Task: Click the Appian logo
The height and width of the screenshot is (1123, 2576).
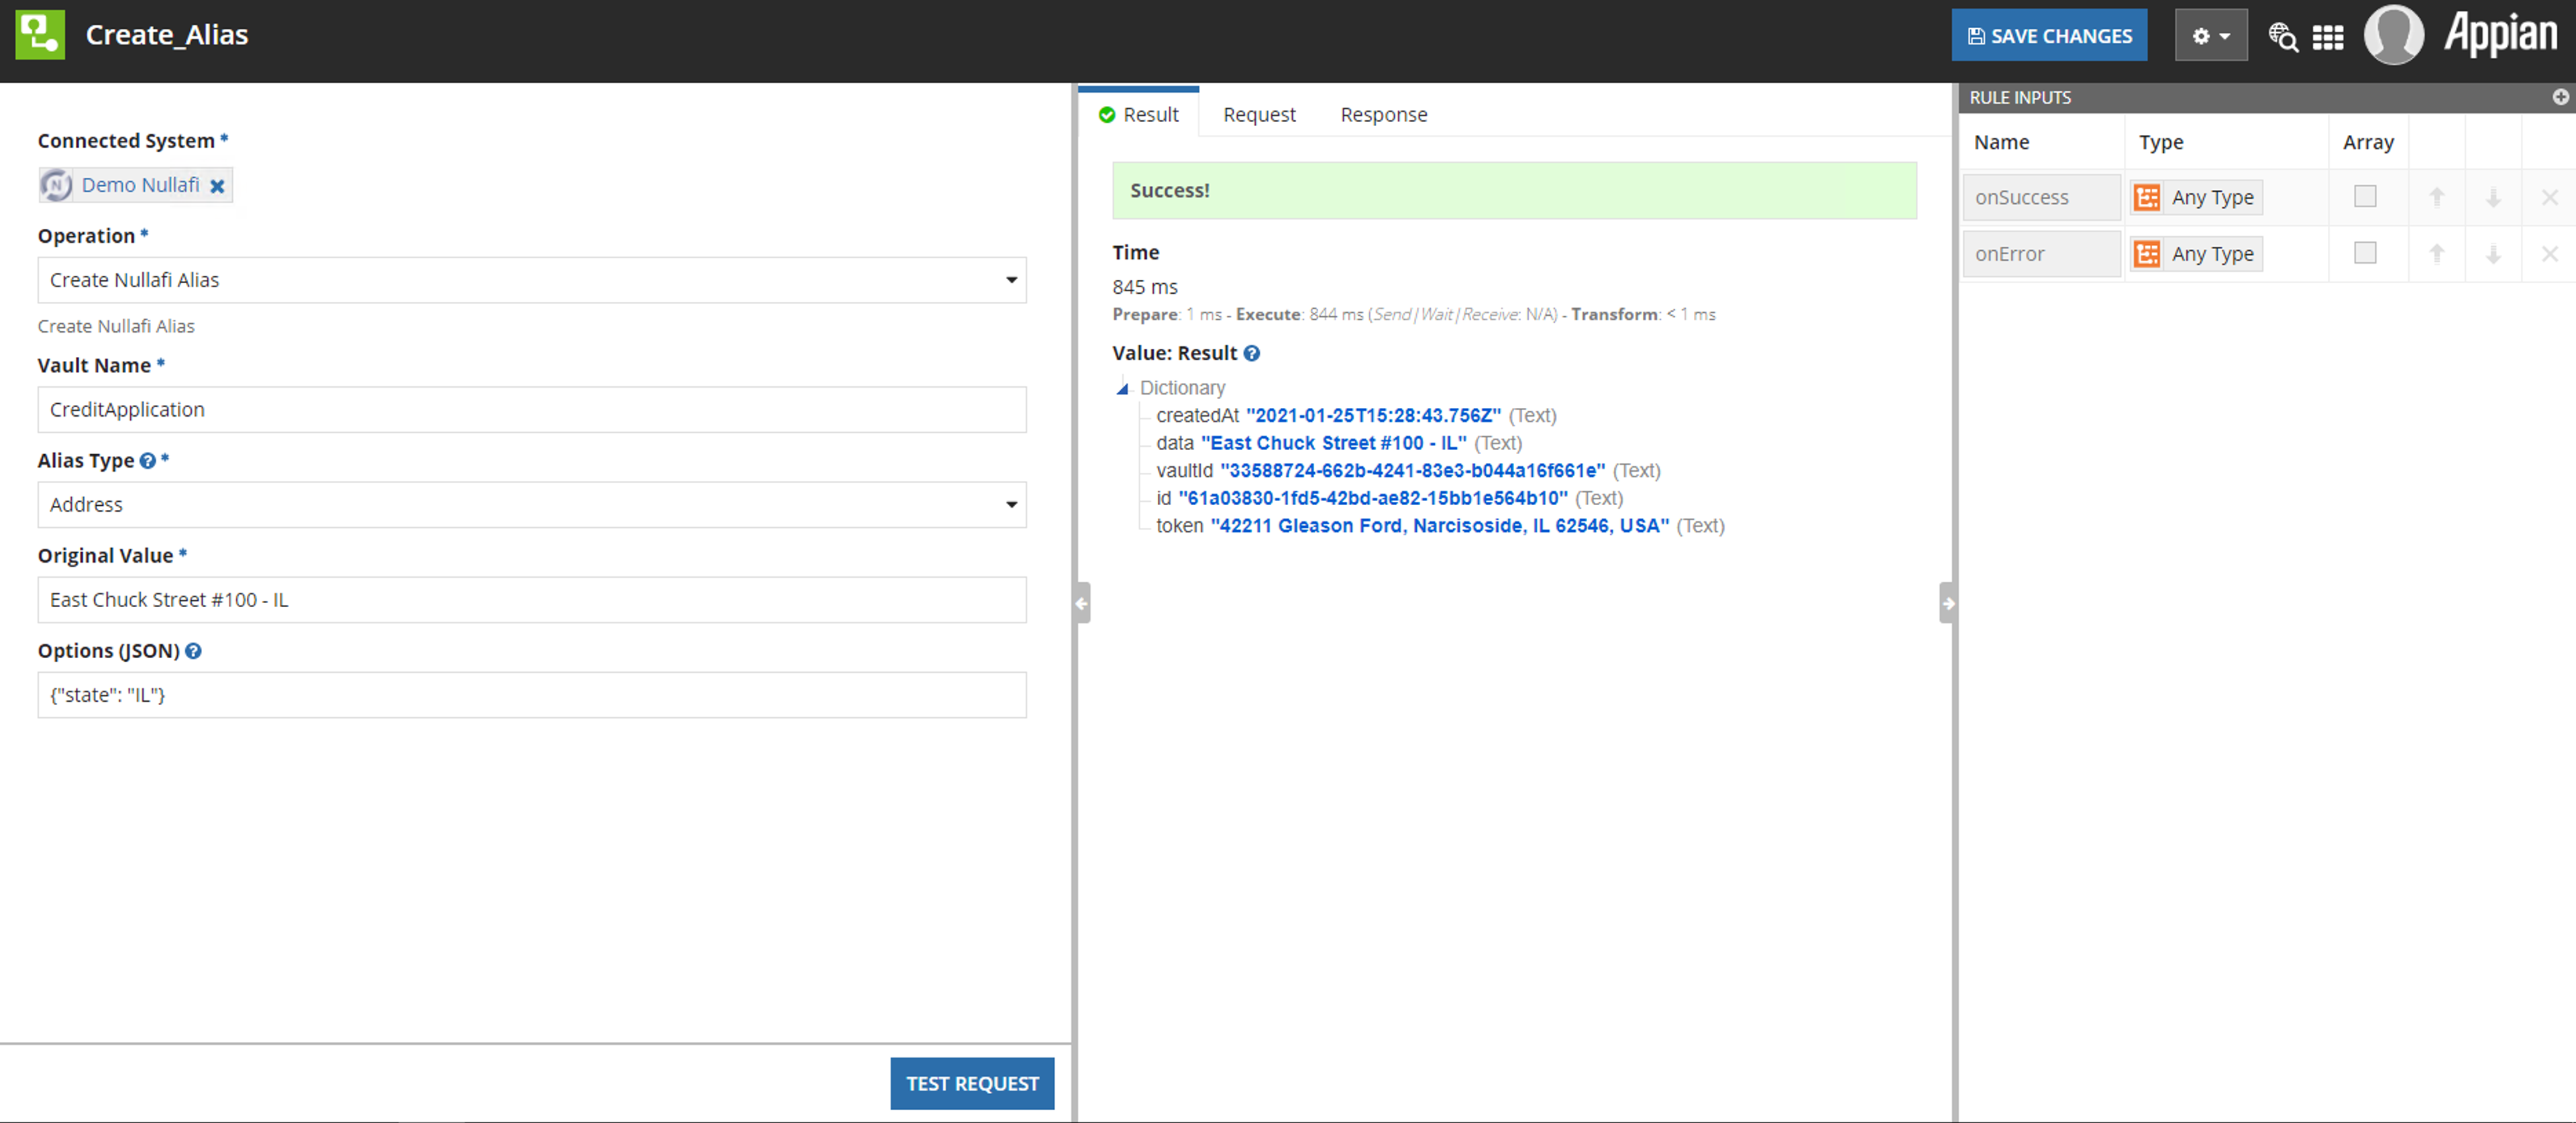Action: point(2500,35)
